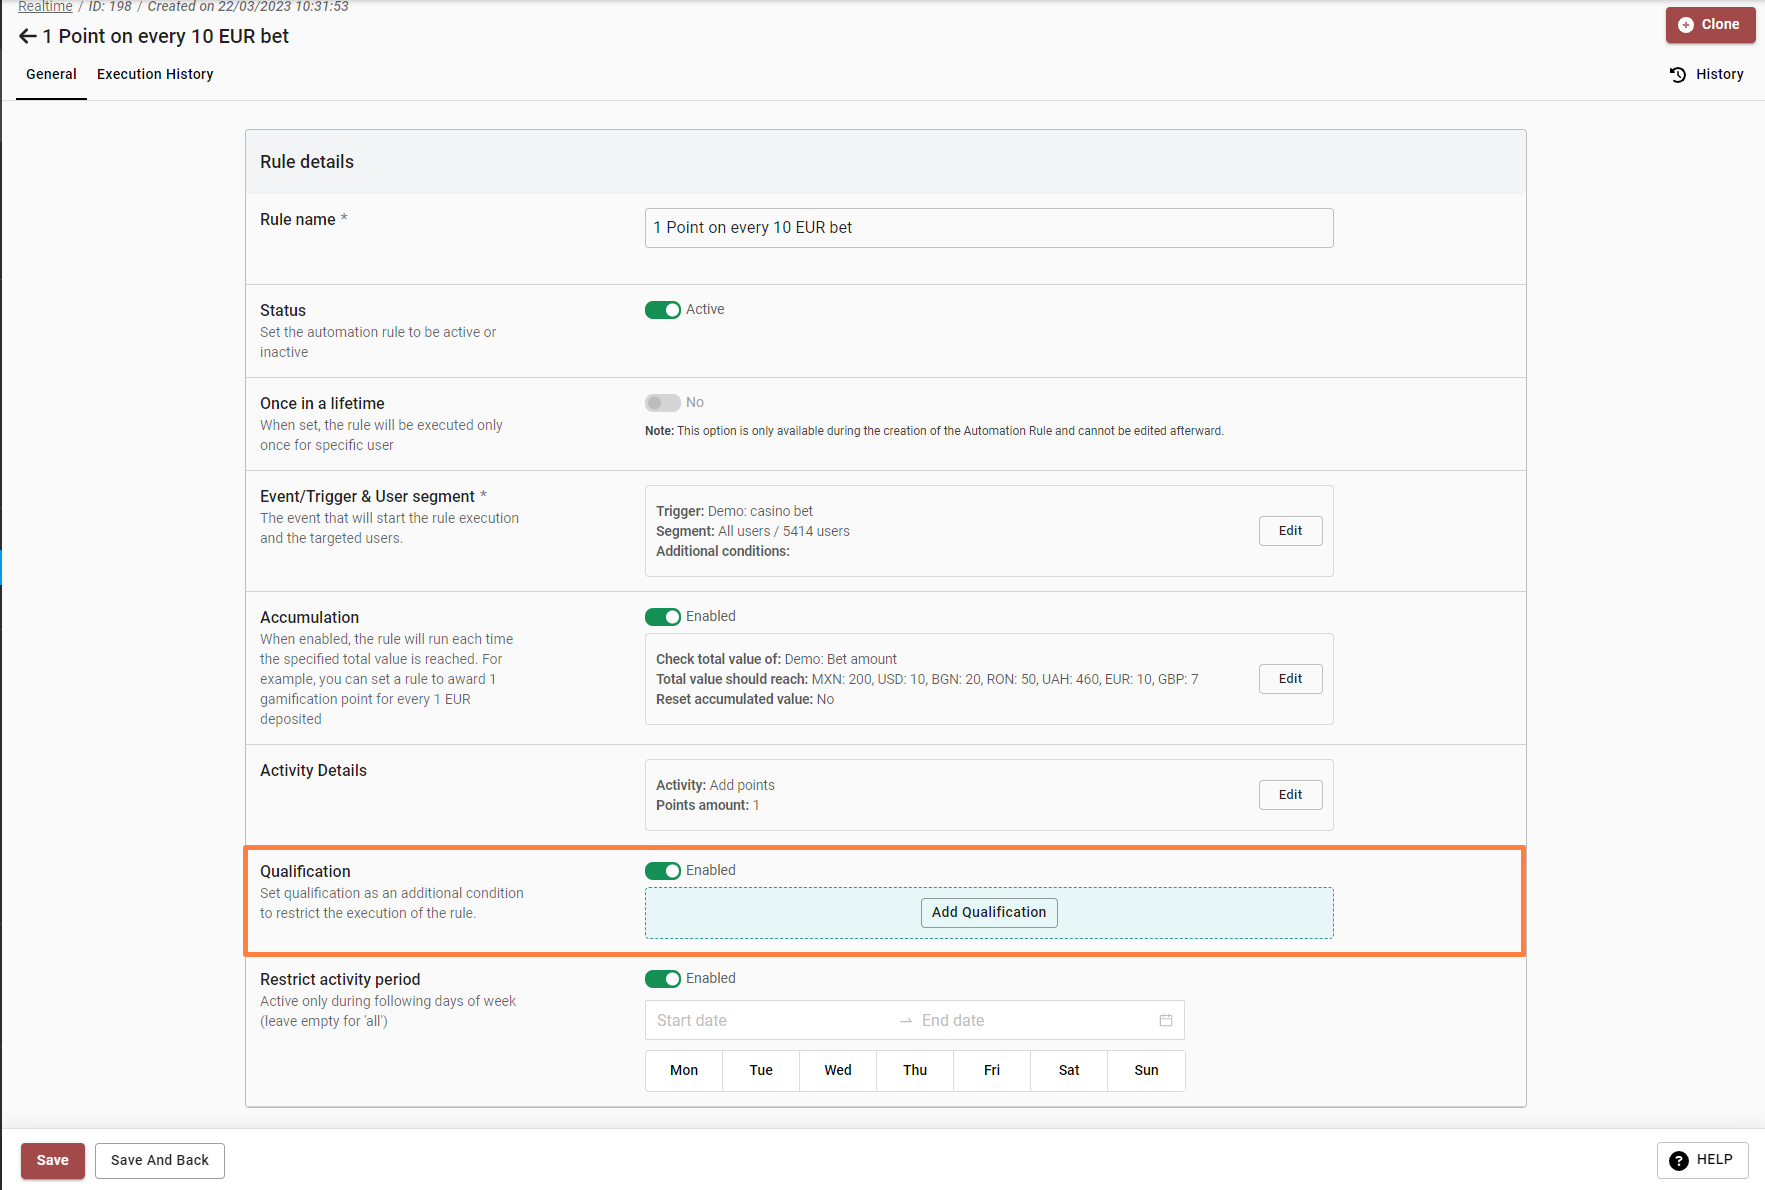
Task: Click the History clock icon
Action: 1678,75
